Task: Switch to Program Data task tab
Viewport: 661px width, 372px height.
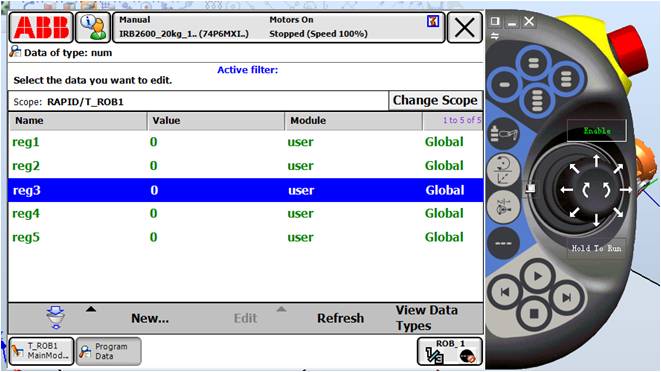Action: pyautogui.click(x=108, y=351)
